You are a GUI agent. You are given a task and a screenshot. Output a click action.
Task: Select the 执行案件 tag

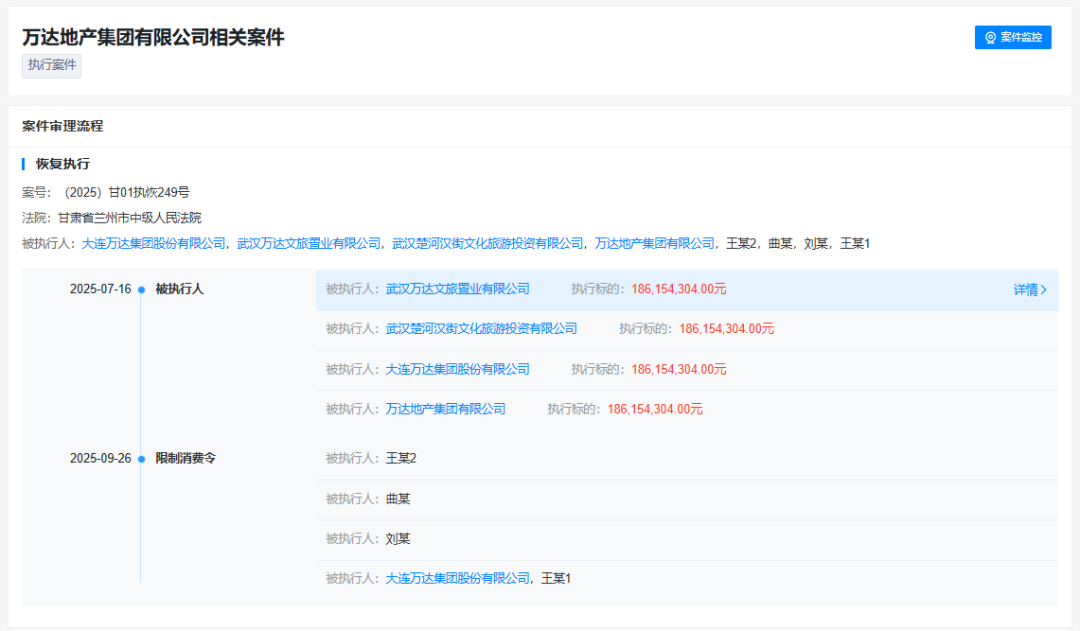(x=52, y=65)
